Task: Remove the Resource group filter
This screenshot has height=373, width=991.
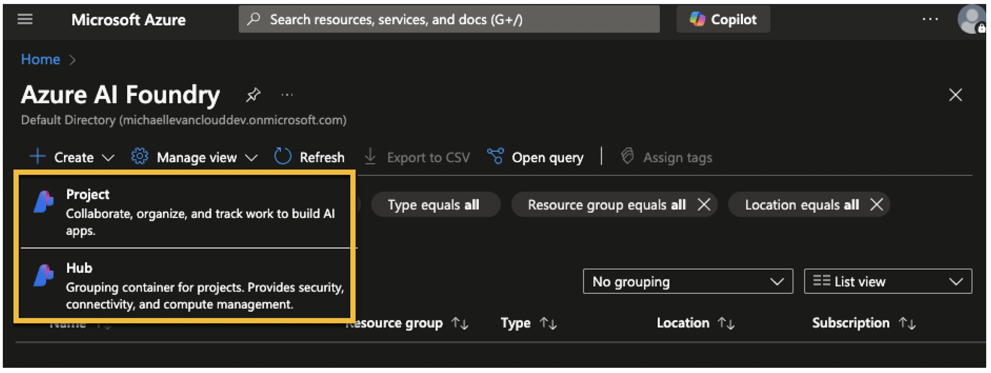Action: (x=703, y=205)
